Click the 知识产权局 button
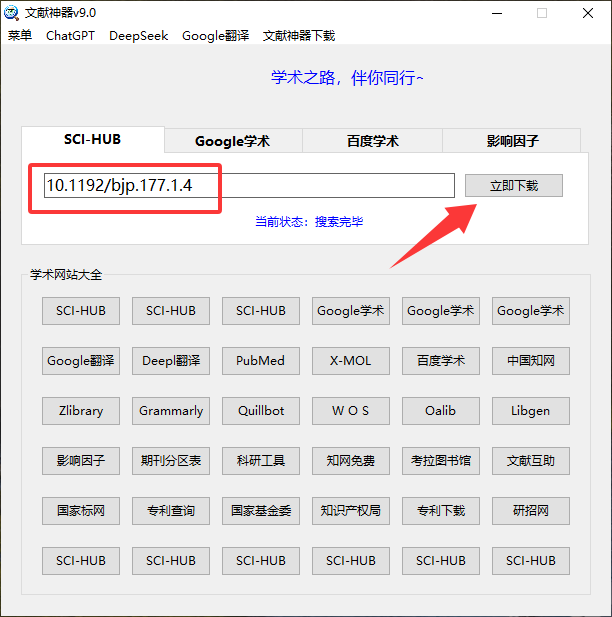 point(351,511)
